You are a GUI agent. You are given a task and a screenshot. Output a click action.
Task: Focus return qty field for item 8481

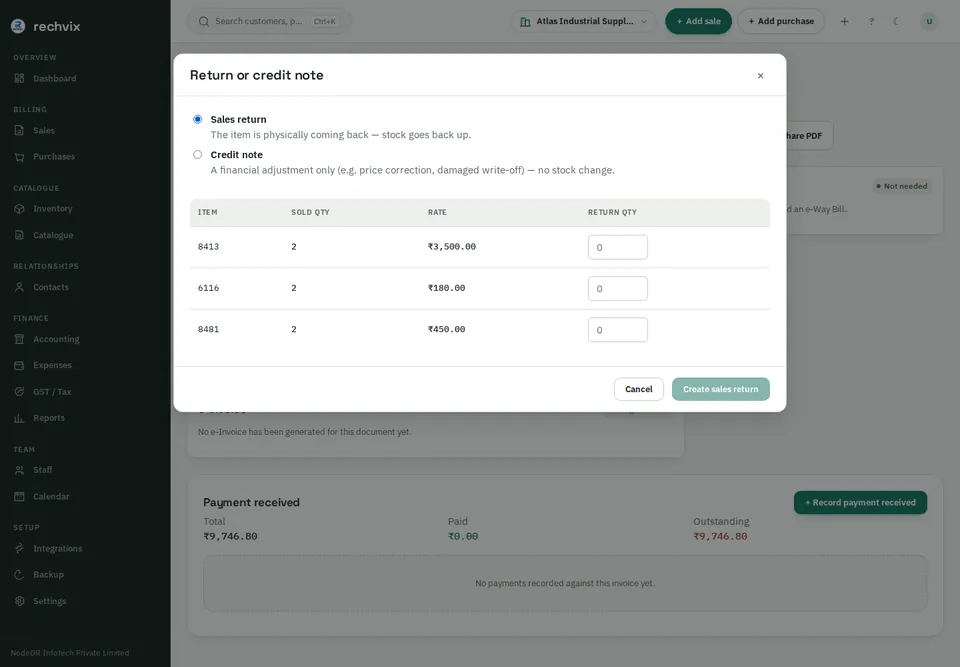(618, 330)
